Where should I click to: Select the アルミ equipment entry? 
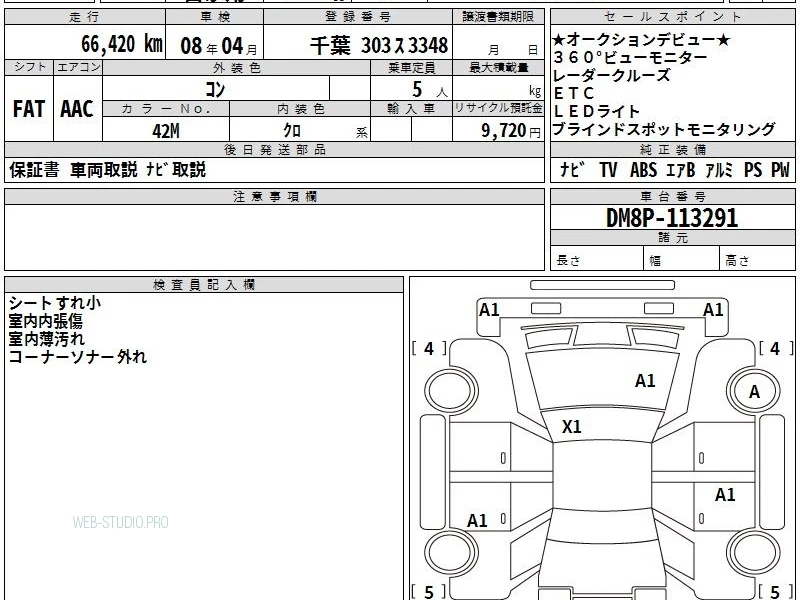tap(719, 169)
